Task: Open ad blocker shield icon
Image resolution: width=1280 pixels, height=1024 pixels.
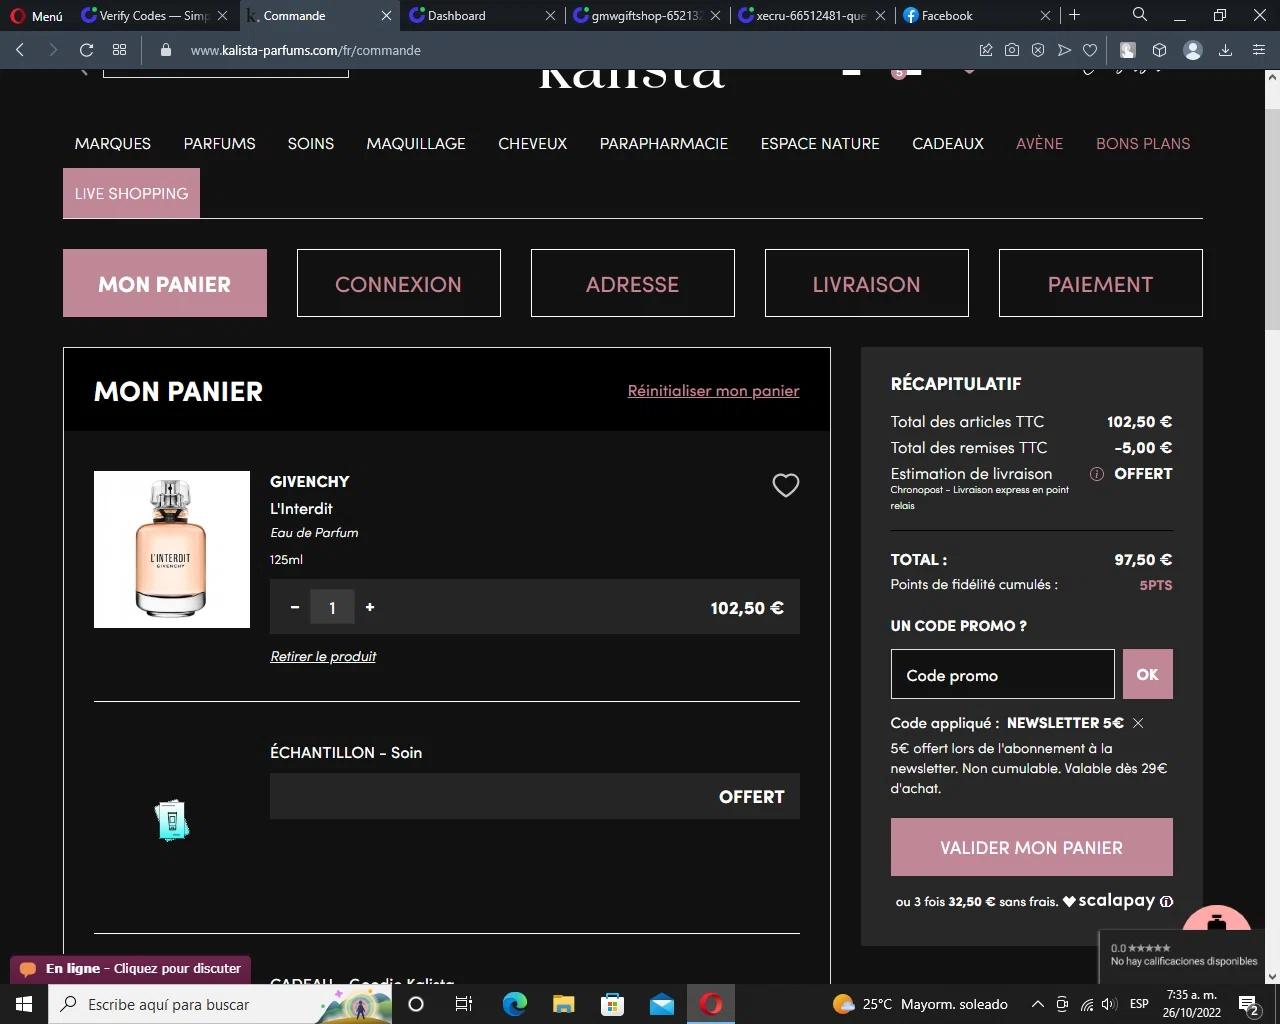Action: coord(1038,50)
